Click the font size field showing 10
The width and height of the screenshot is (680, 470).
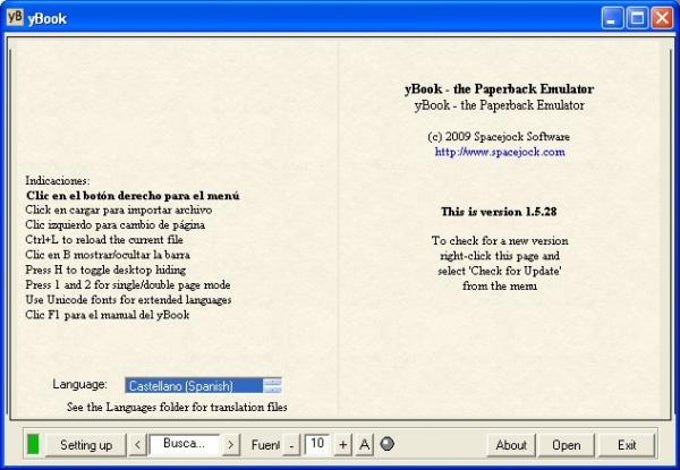(317, 444)
